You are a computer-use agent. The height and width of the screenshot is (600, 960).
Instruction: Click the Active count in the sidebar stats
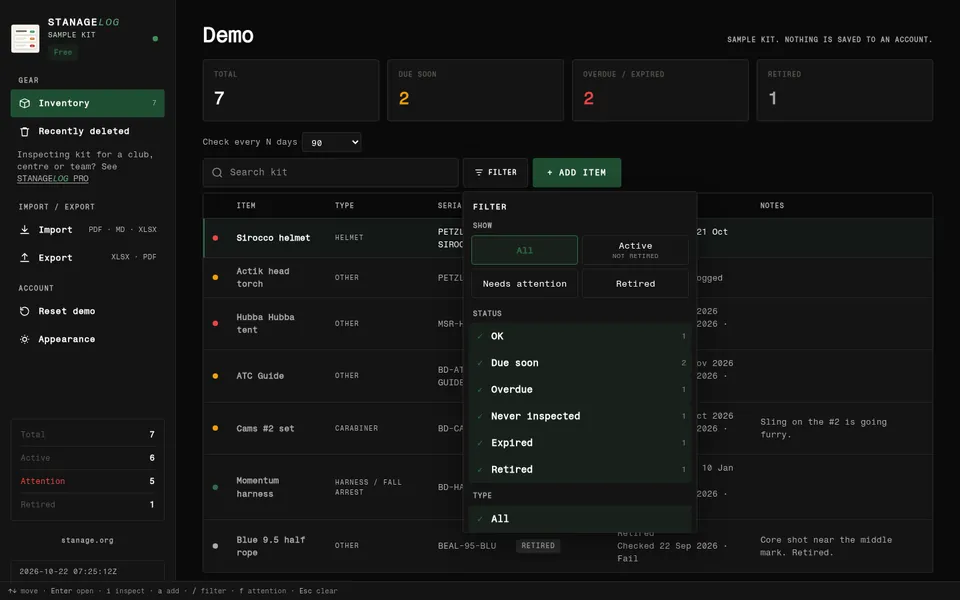click(x=152, y=458)
